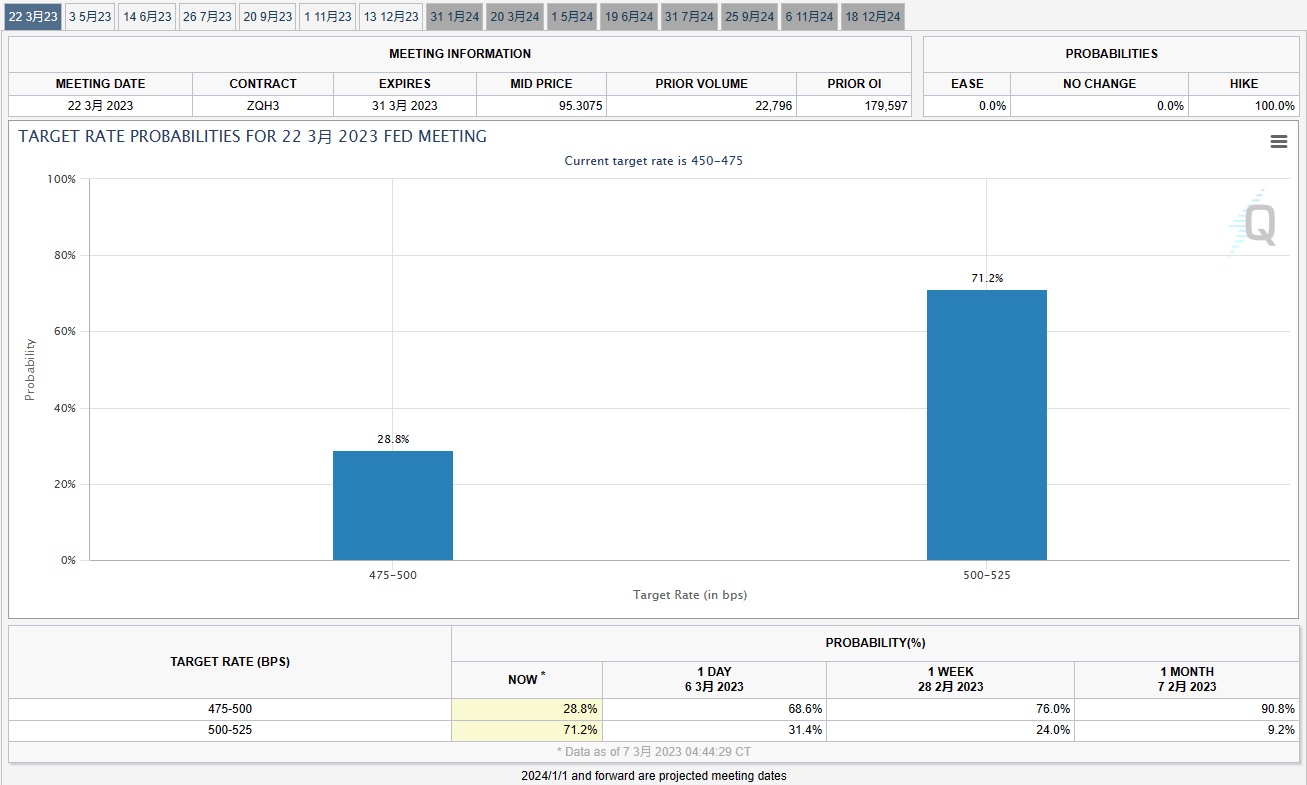Click the QuikStrike Q logo watermark
This screenshot has width=1307, height=785.
coord(1254,224)
